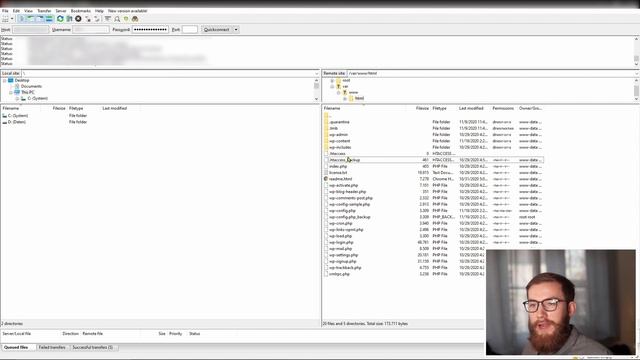Screen dimensions: 640x360
Task: Sort local list by Filename column
Action: 11,109
